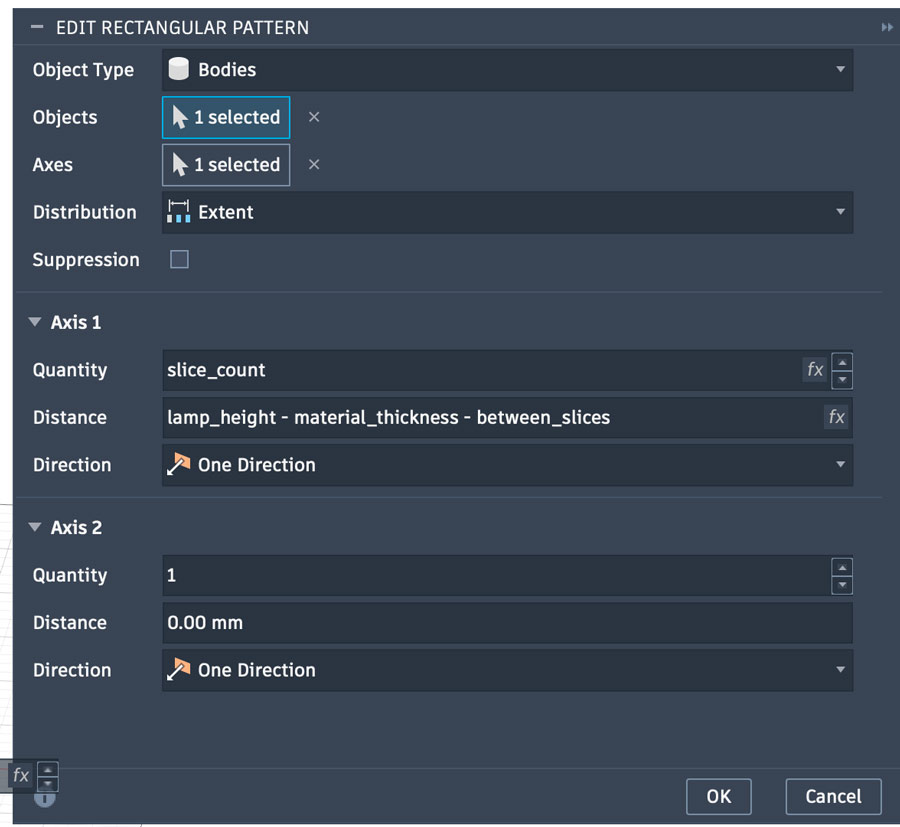Cancel the rectangular pattern edit
900x827 pixels.
[x=833, y=797]
